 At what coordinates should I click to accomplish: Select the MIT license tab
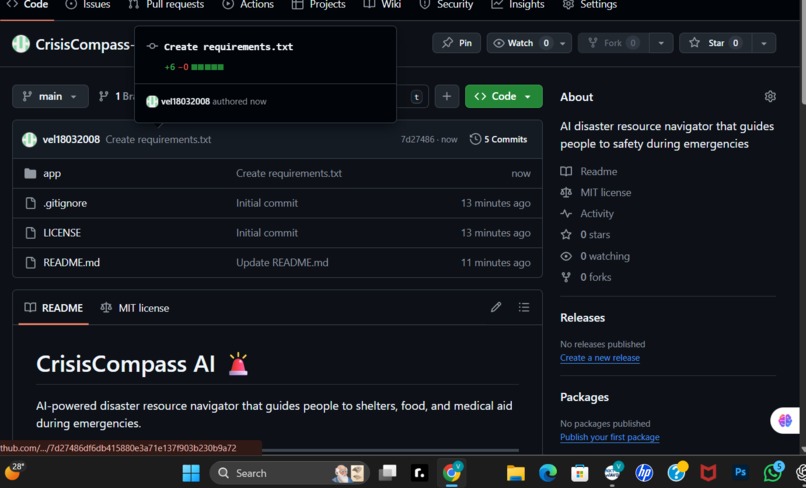pos(135,308)
